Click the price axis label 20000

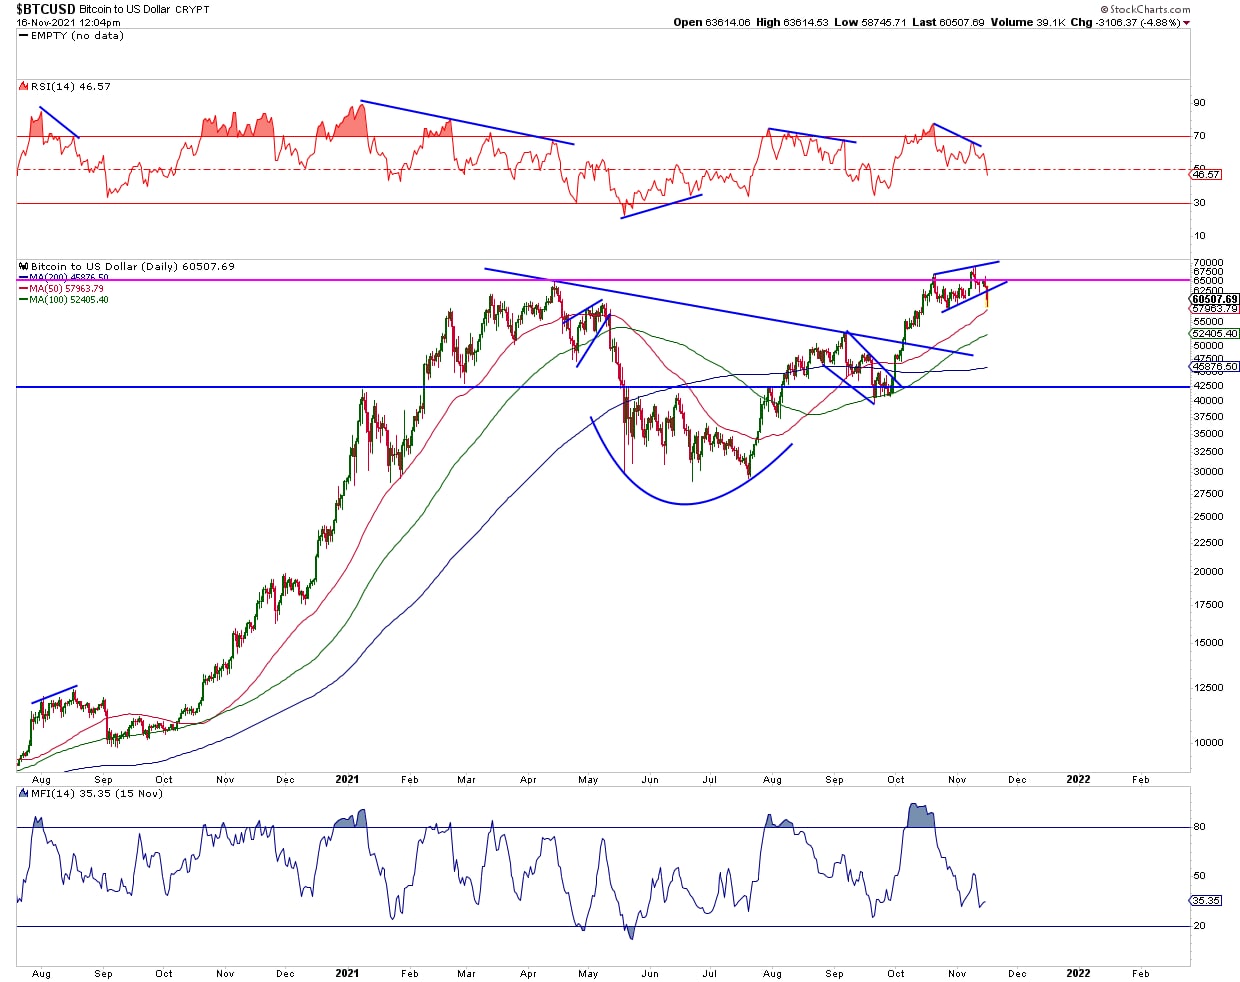pyautogui.click(x=1208, y=572)
